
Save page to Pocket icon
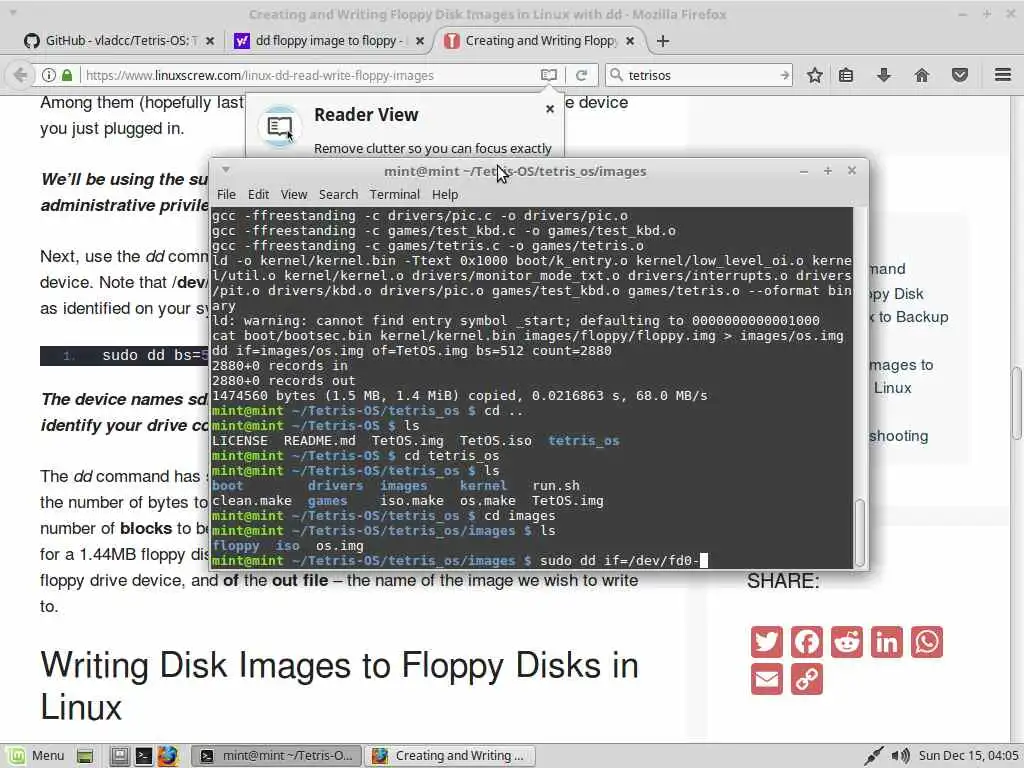(x=959, y=75)
